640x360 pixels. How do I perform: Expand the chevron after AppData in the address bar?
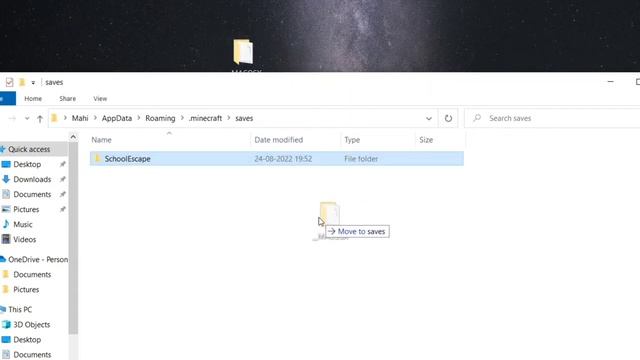139,118
